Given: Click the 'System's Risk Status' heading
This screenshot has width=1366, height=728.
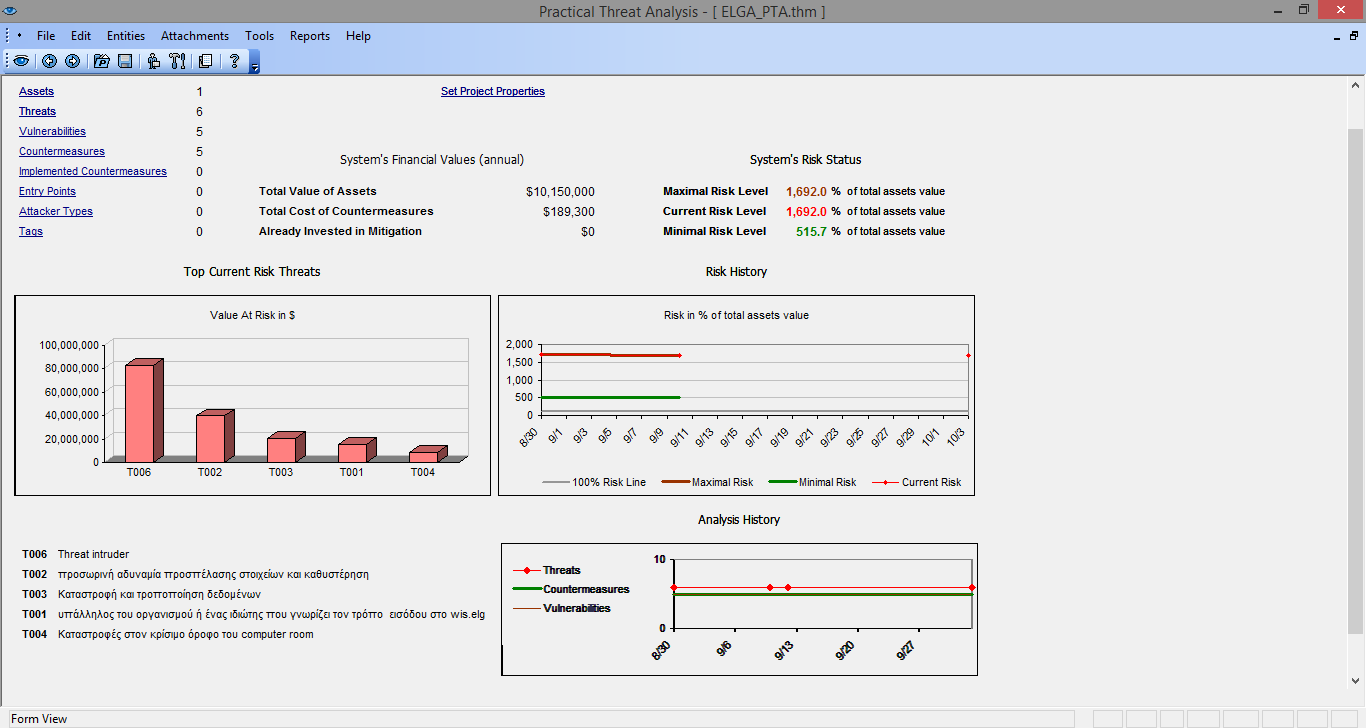Looking at the screenshot, I should click(x=805, y=159).
